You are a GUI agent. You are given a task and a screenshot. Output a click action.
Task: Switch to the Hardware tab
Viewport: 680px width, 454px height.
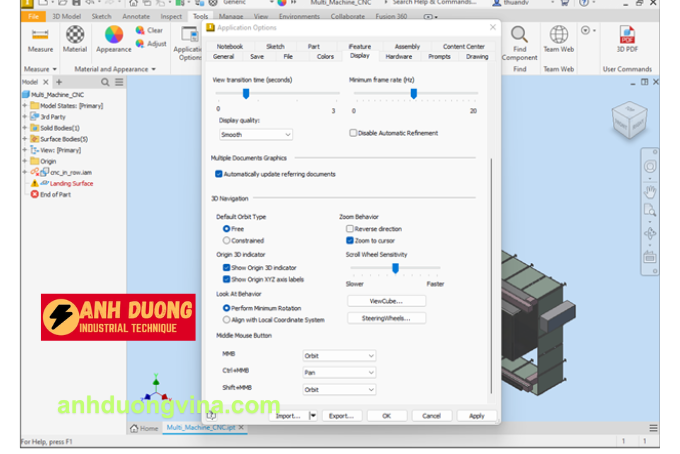point(398,57)
